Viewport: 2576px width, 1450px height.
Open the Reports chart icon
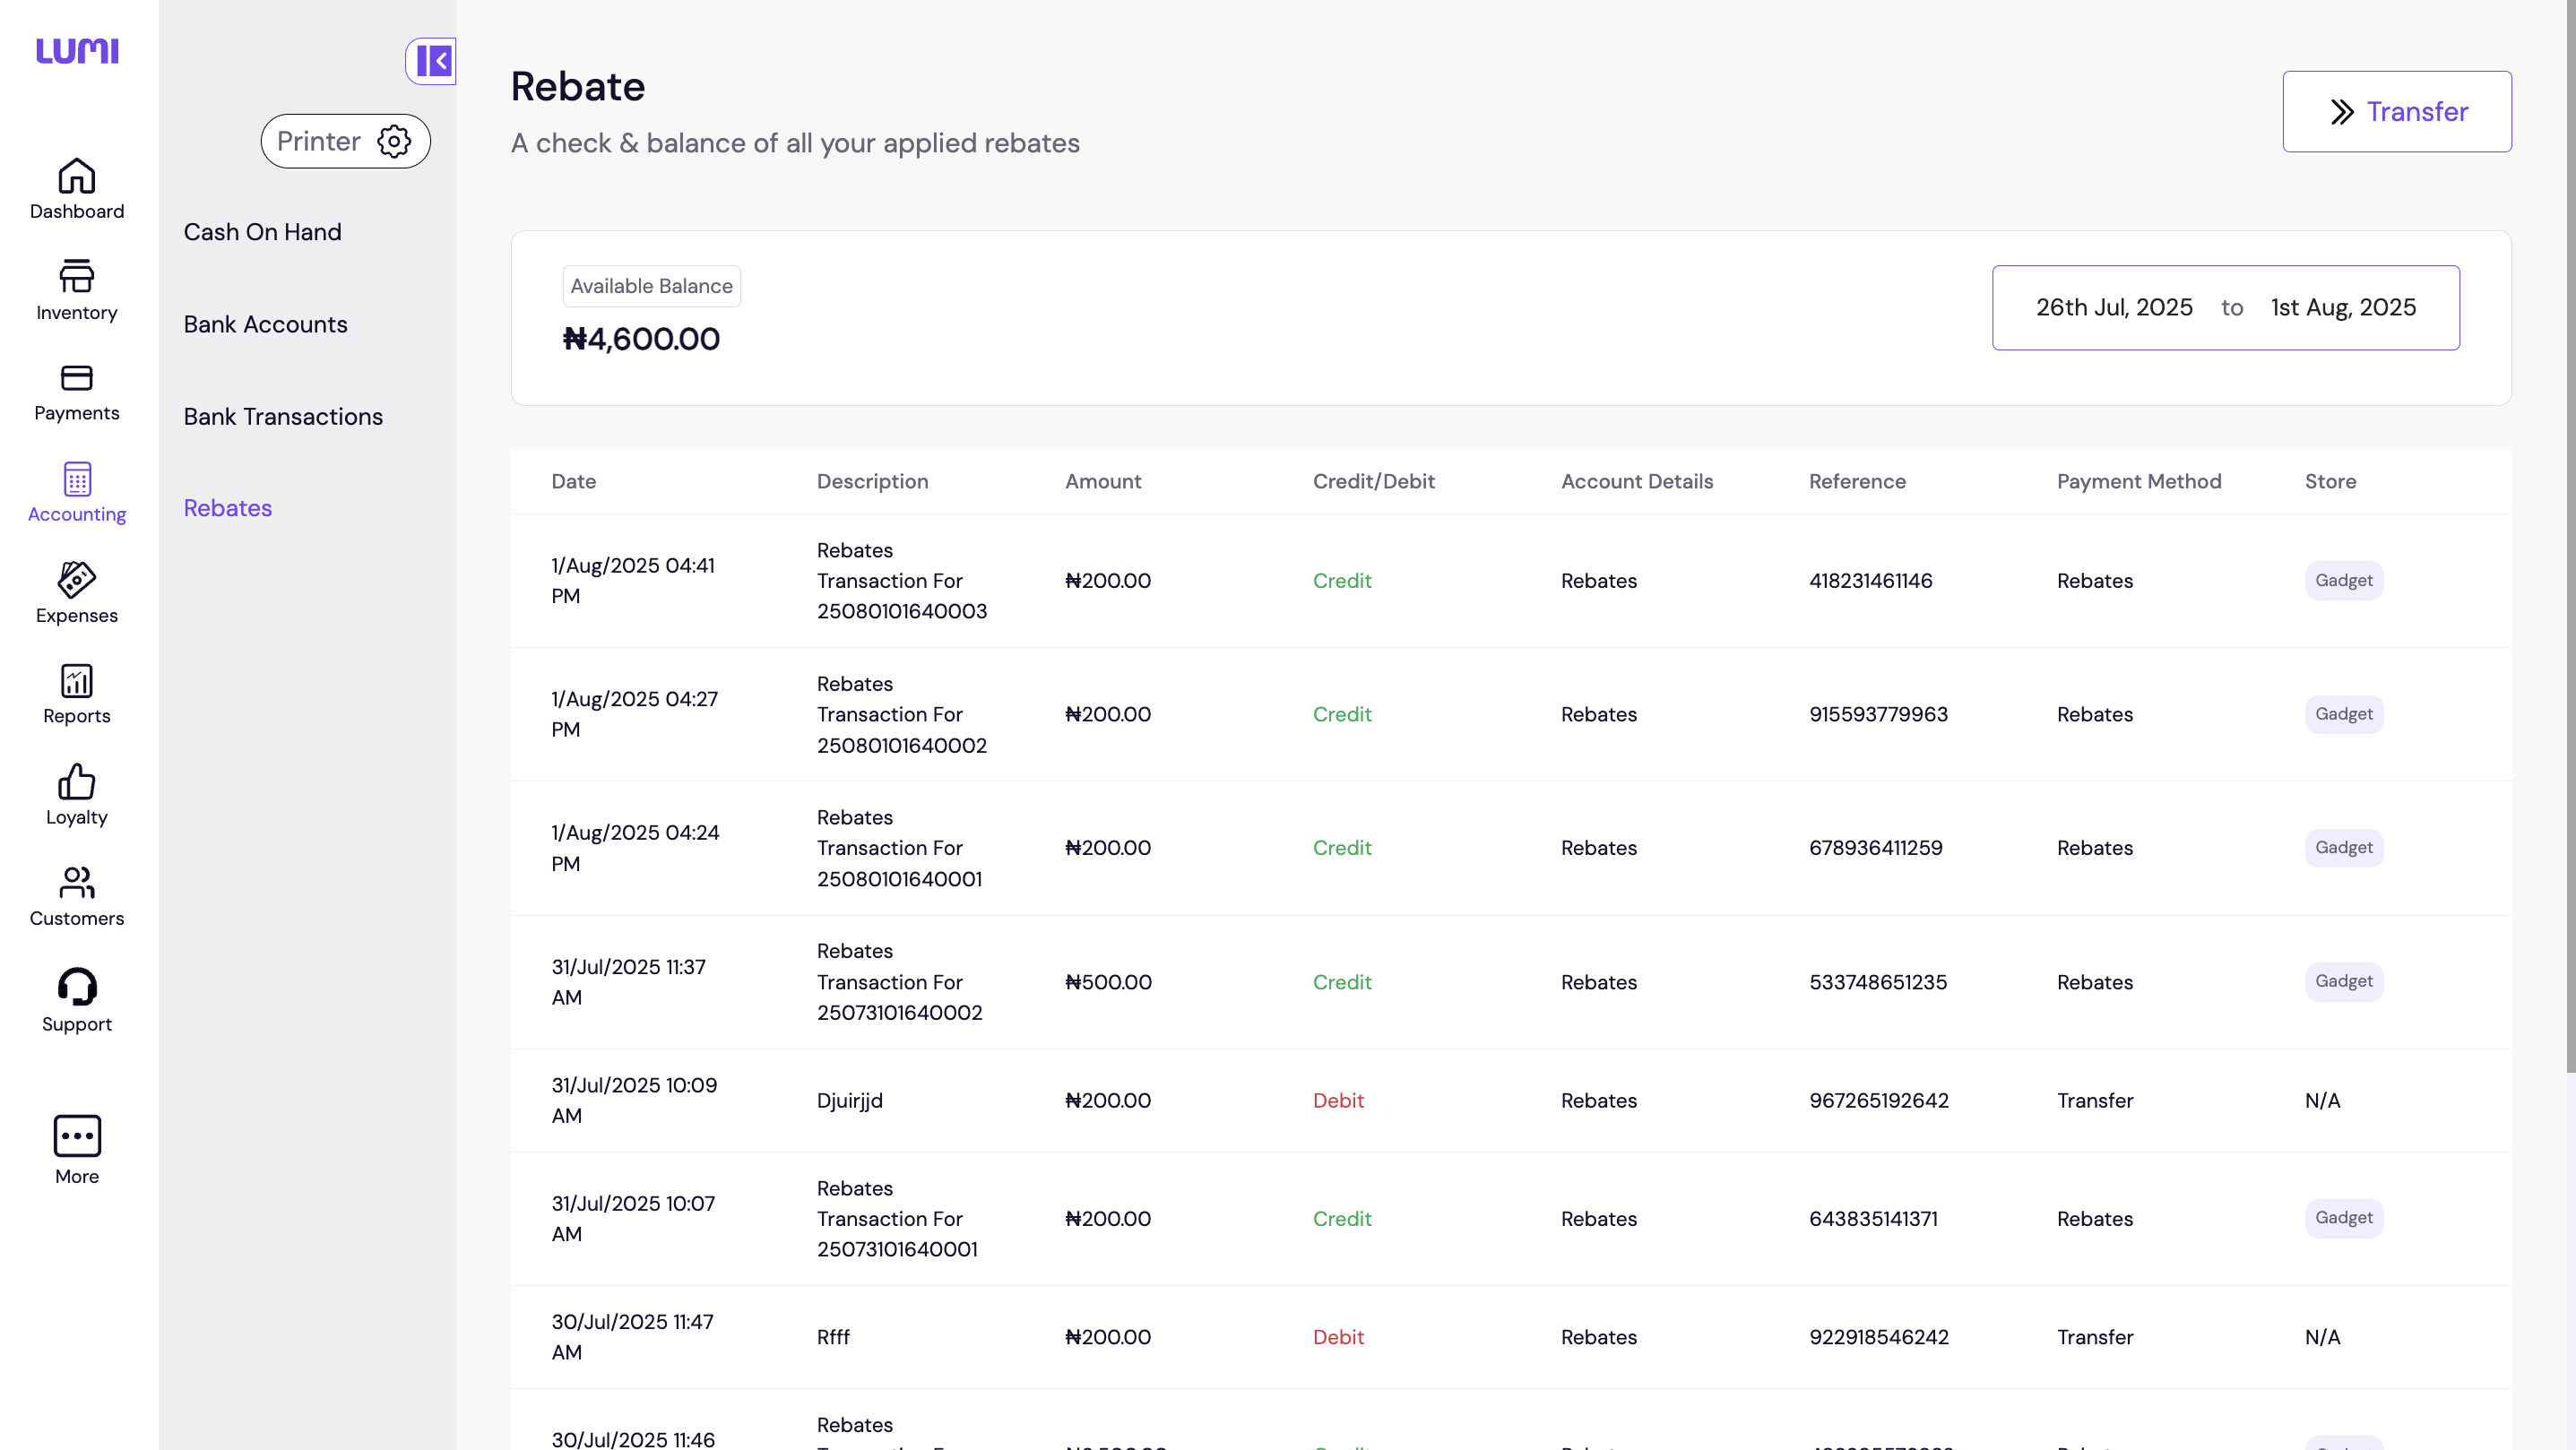(x=76, y=682)
